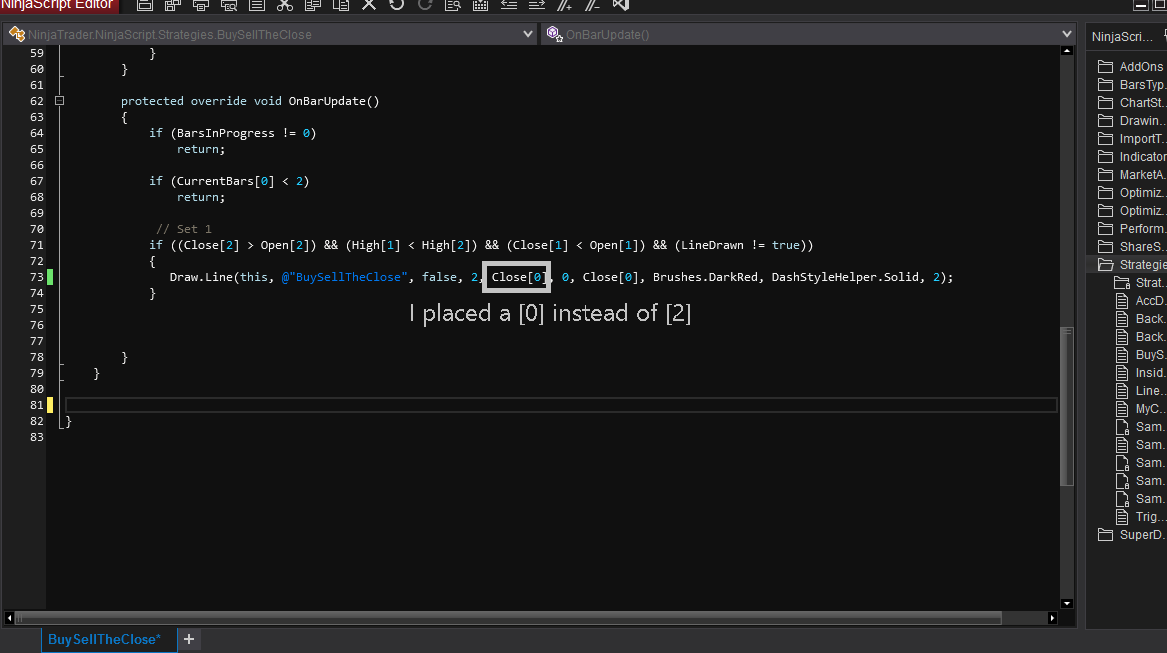Click the Cut scissors icon
The image size is (1167, 653).
(285, 4)
